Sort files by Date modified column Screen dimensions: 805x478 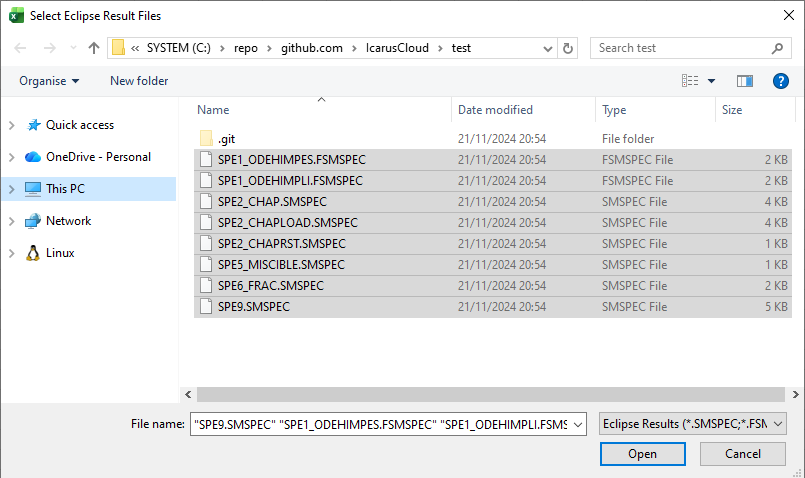(x=523, y=110)
